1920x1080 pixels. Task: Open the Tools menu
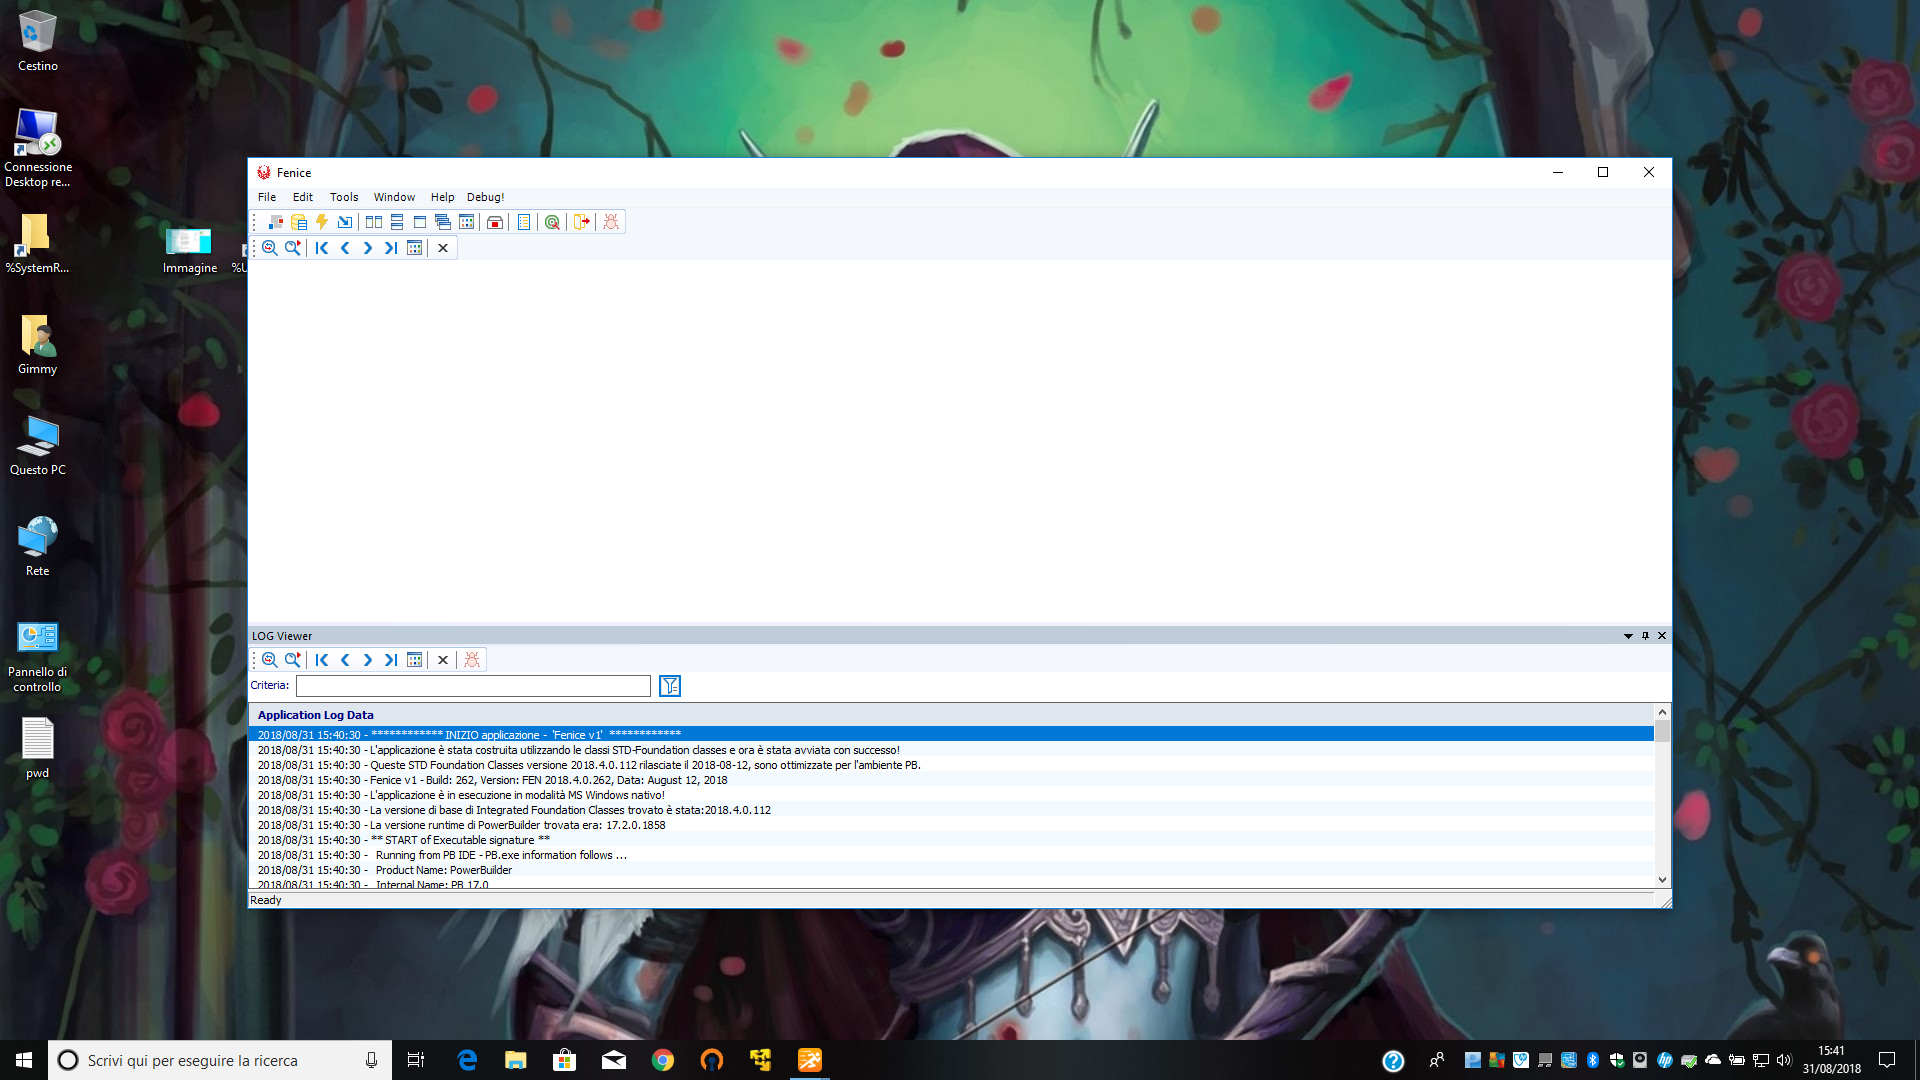pos(344,197)
